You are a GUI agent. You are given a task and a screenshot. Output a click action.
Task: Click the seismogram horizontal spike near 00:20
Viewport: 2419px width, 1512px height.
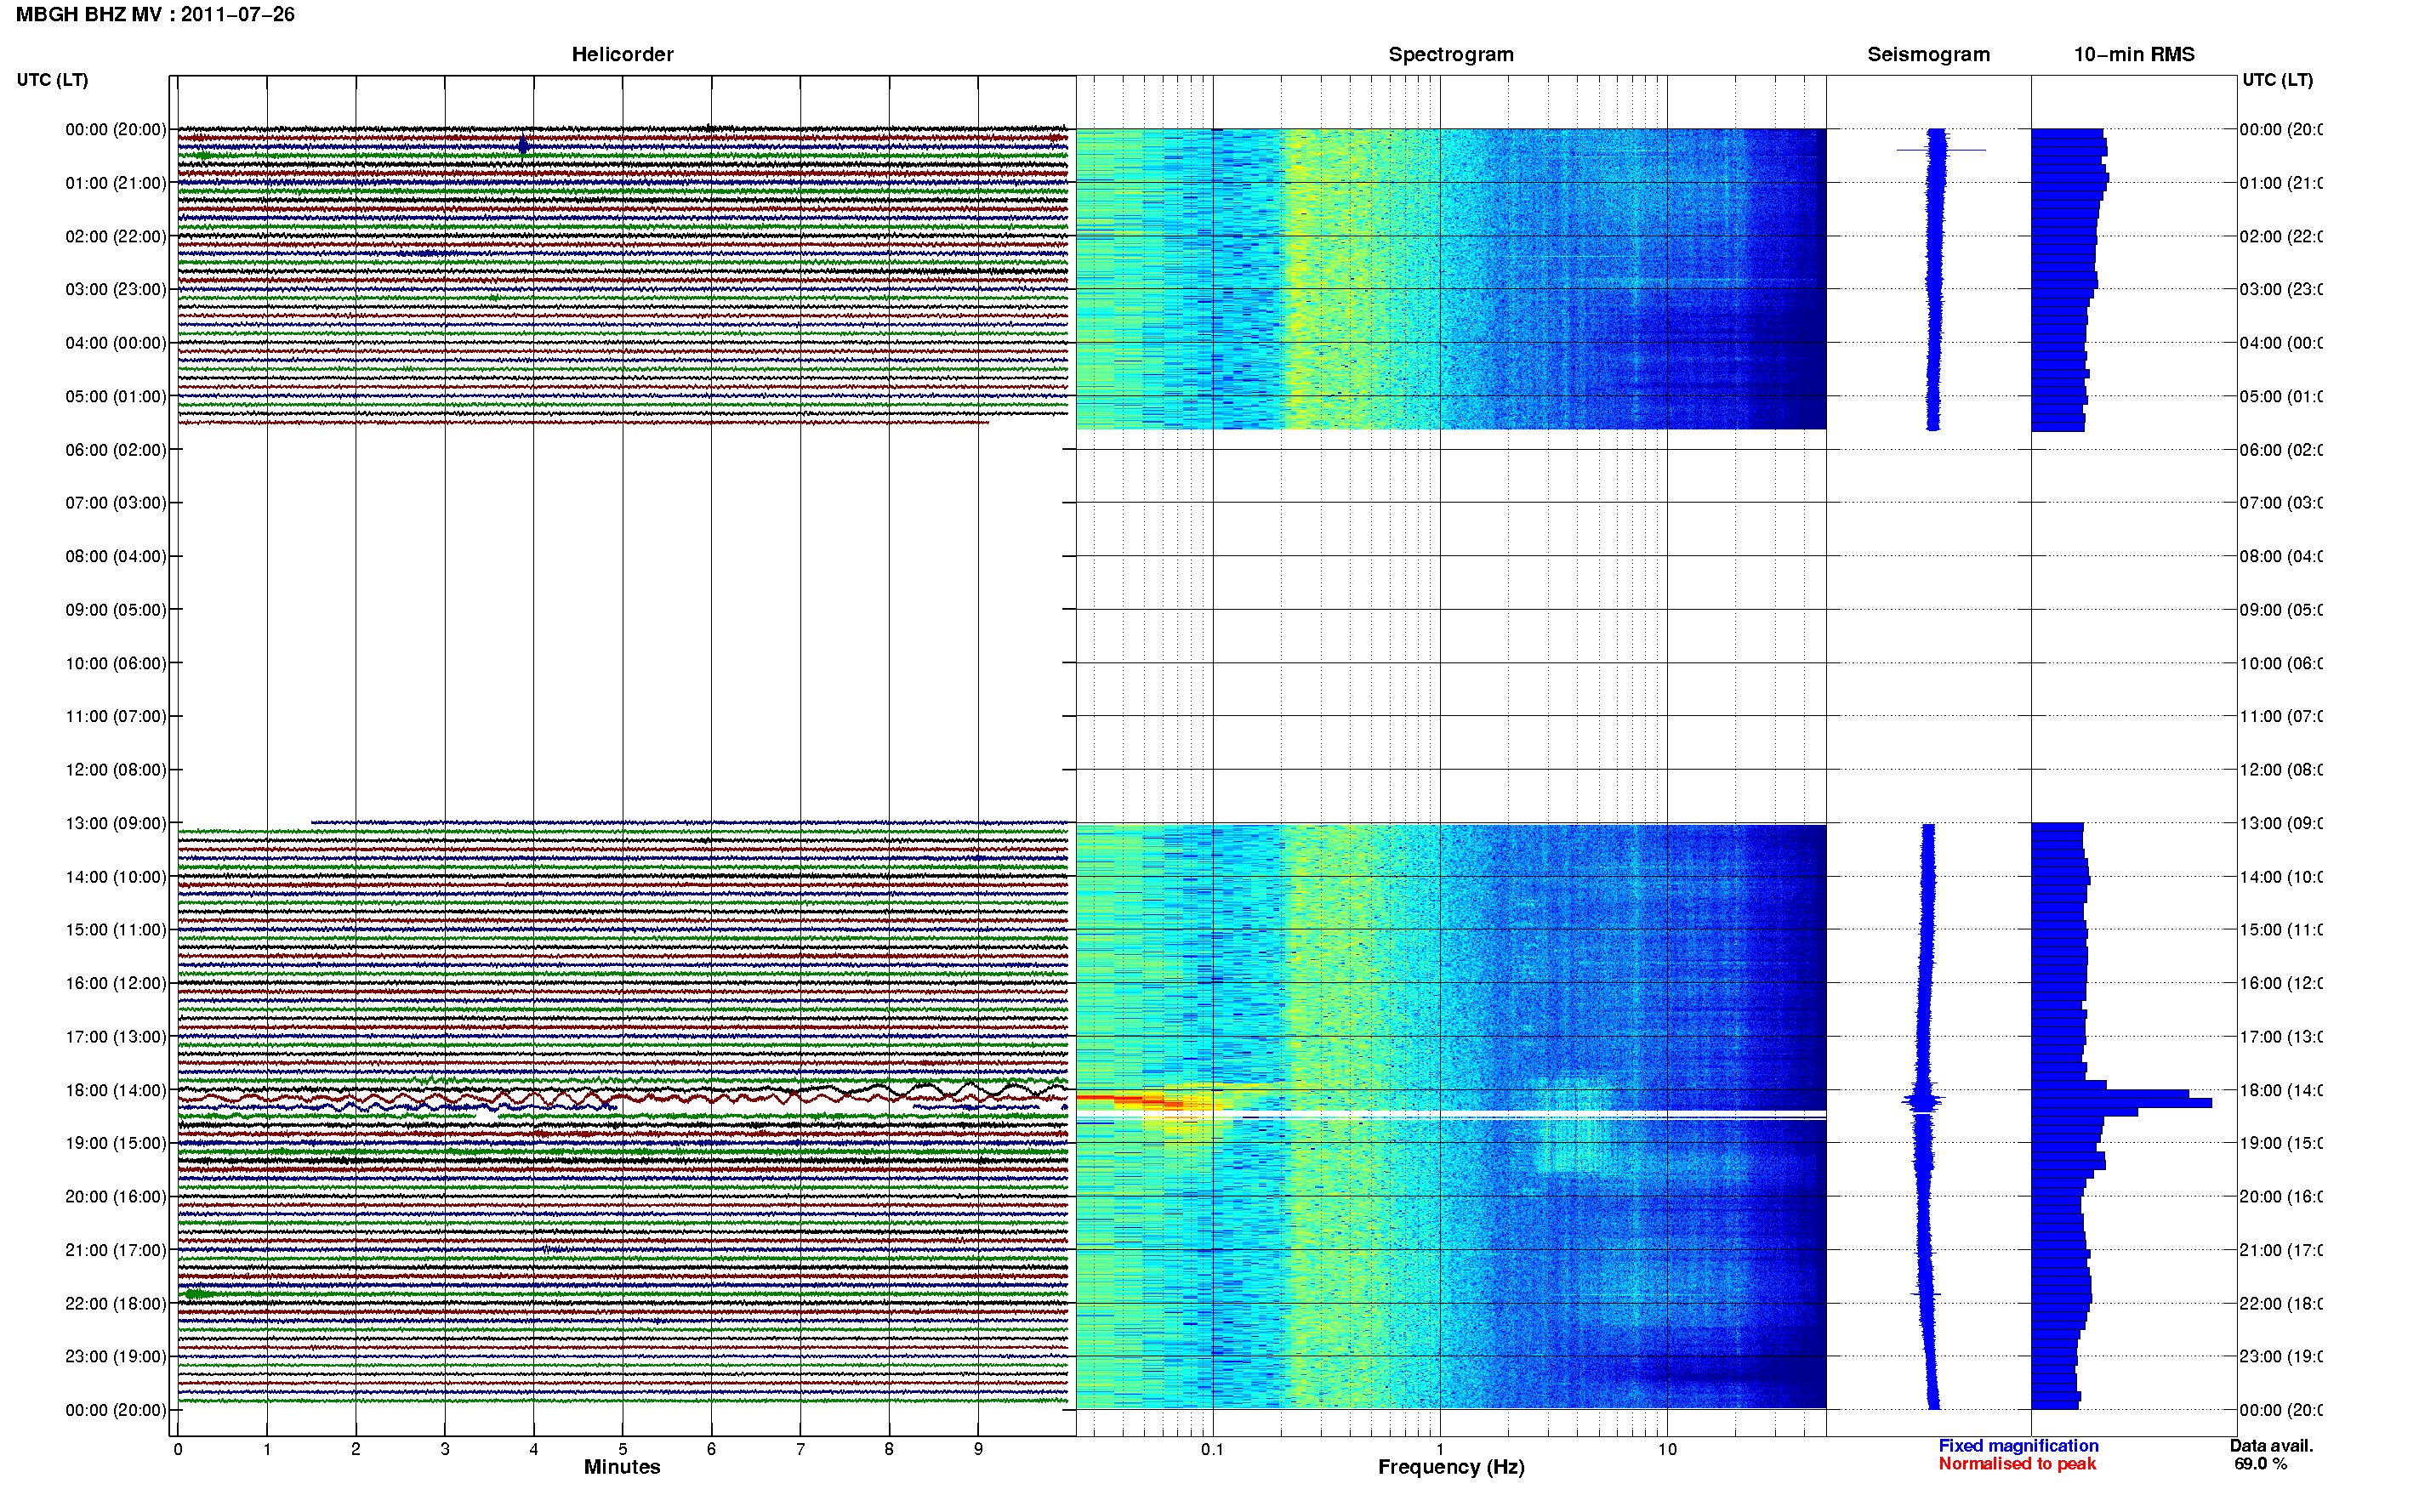(x=1941, y=150)
